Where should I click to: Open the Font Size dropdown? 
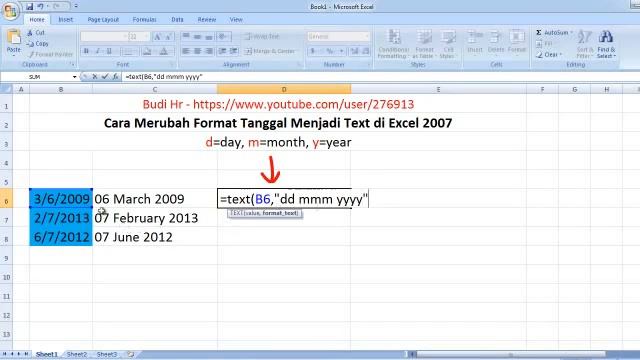tap(147, 37)
